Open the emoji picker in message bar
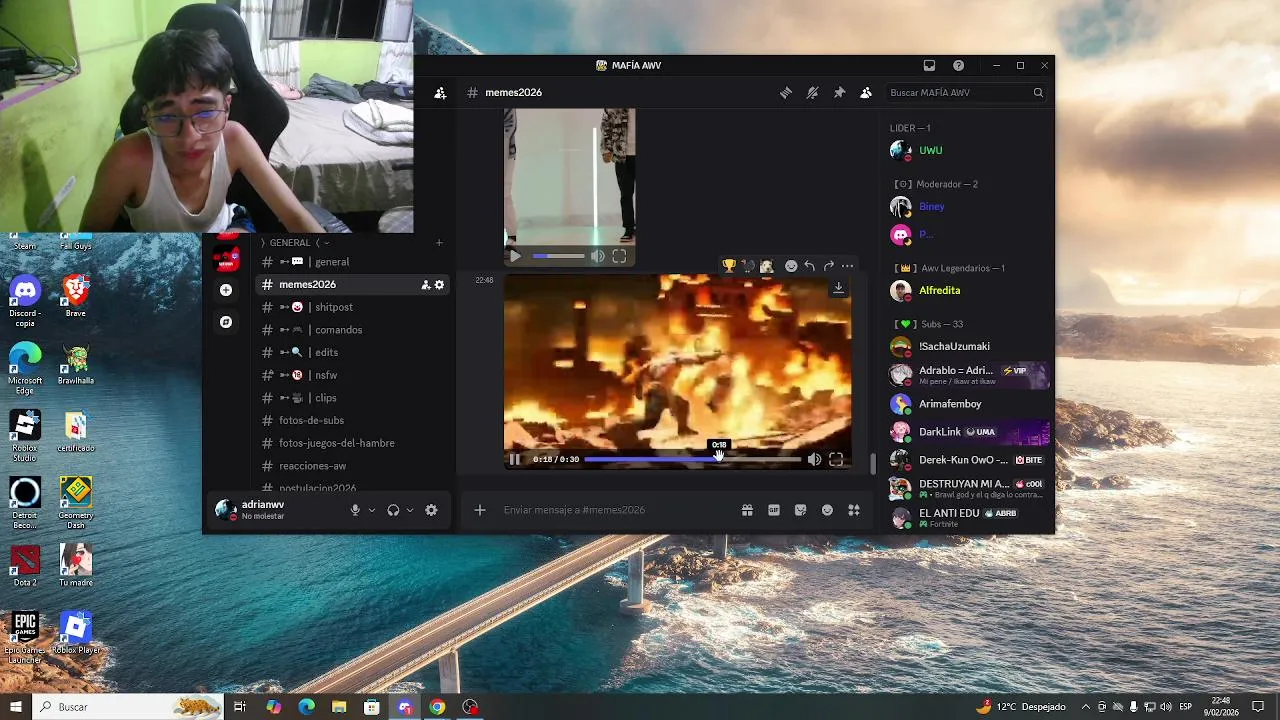Viewport: 1280px width, 720px height. coord(827,510)
